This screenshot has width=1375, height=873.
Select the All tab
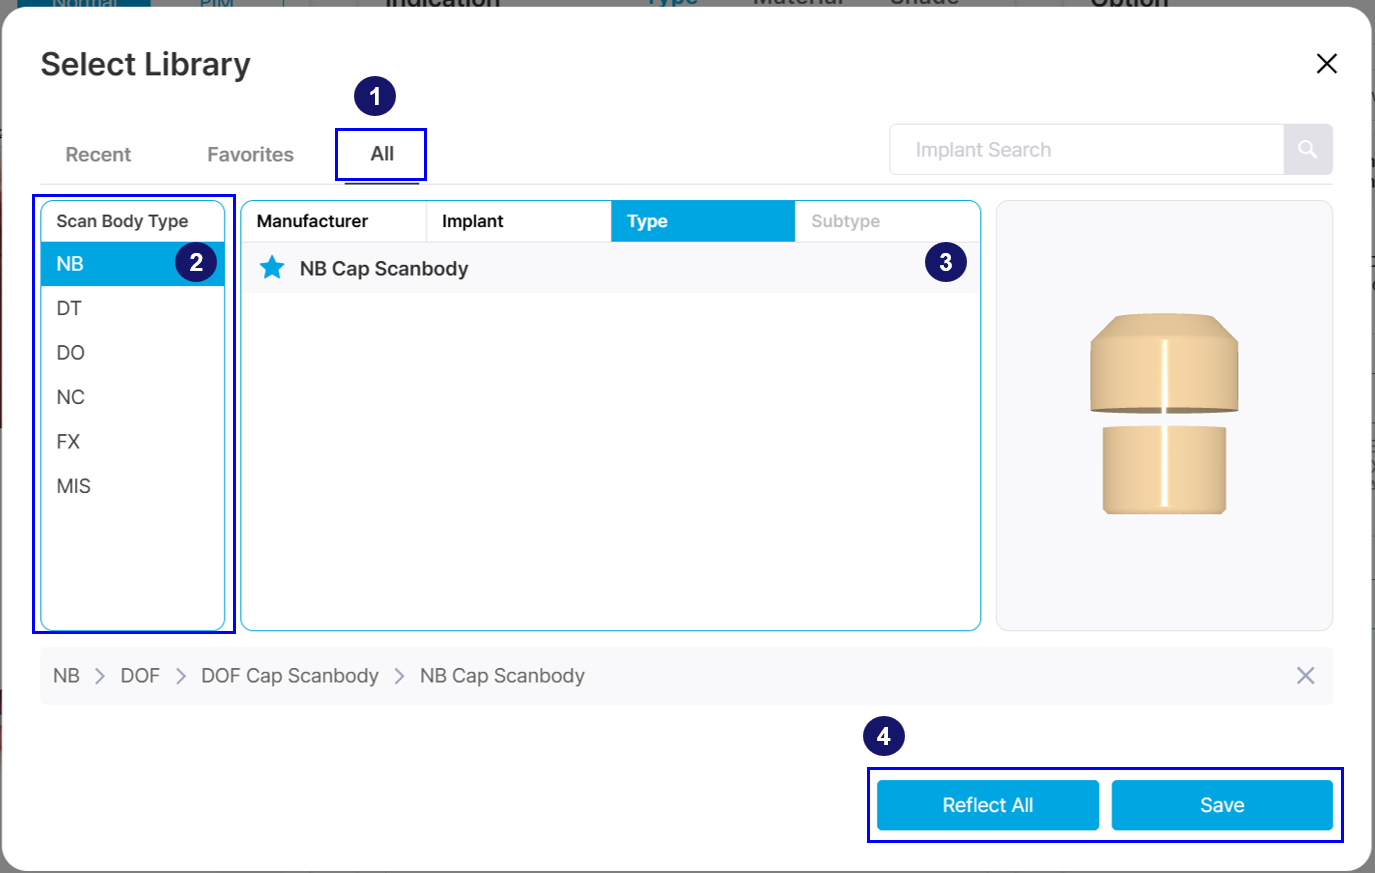(382, 154)
